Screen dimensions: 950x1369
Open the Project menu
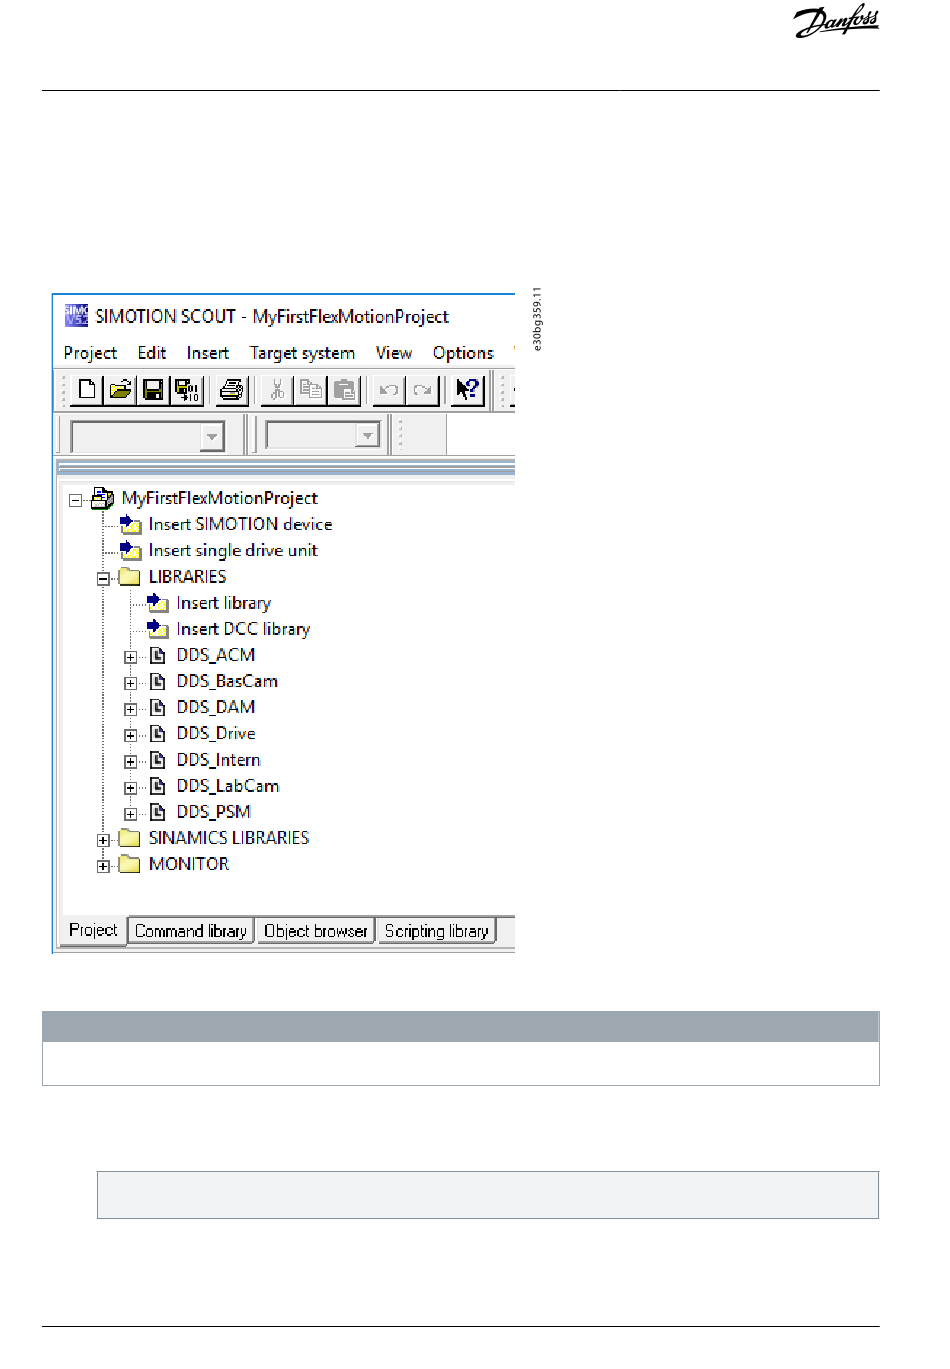click(x=90, y=353)
